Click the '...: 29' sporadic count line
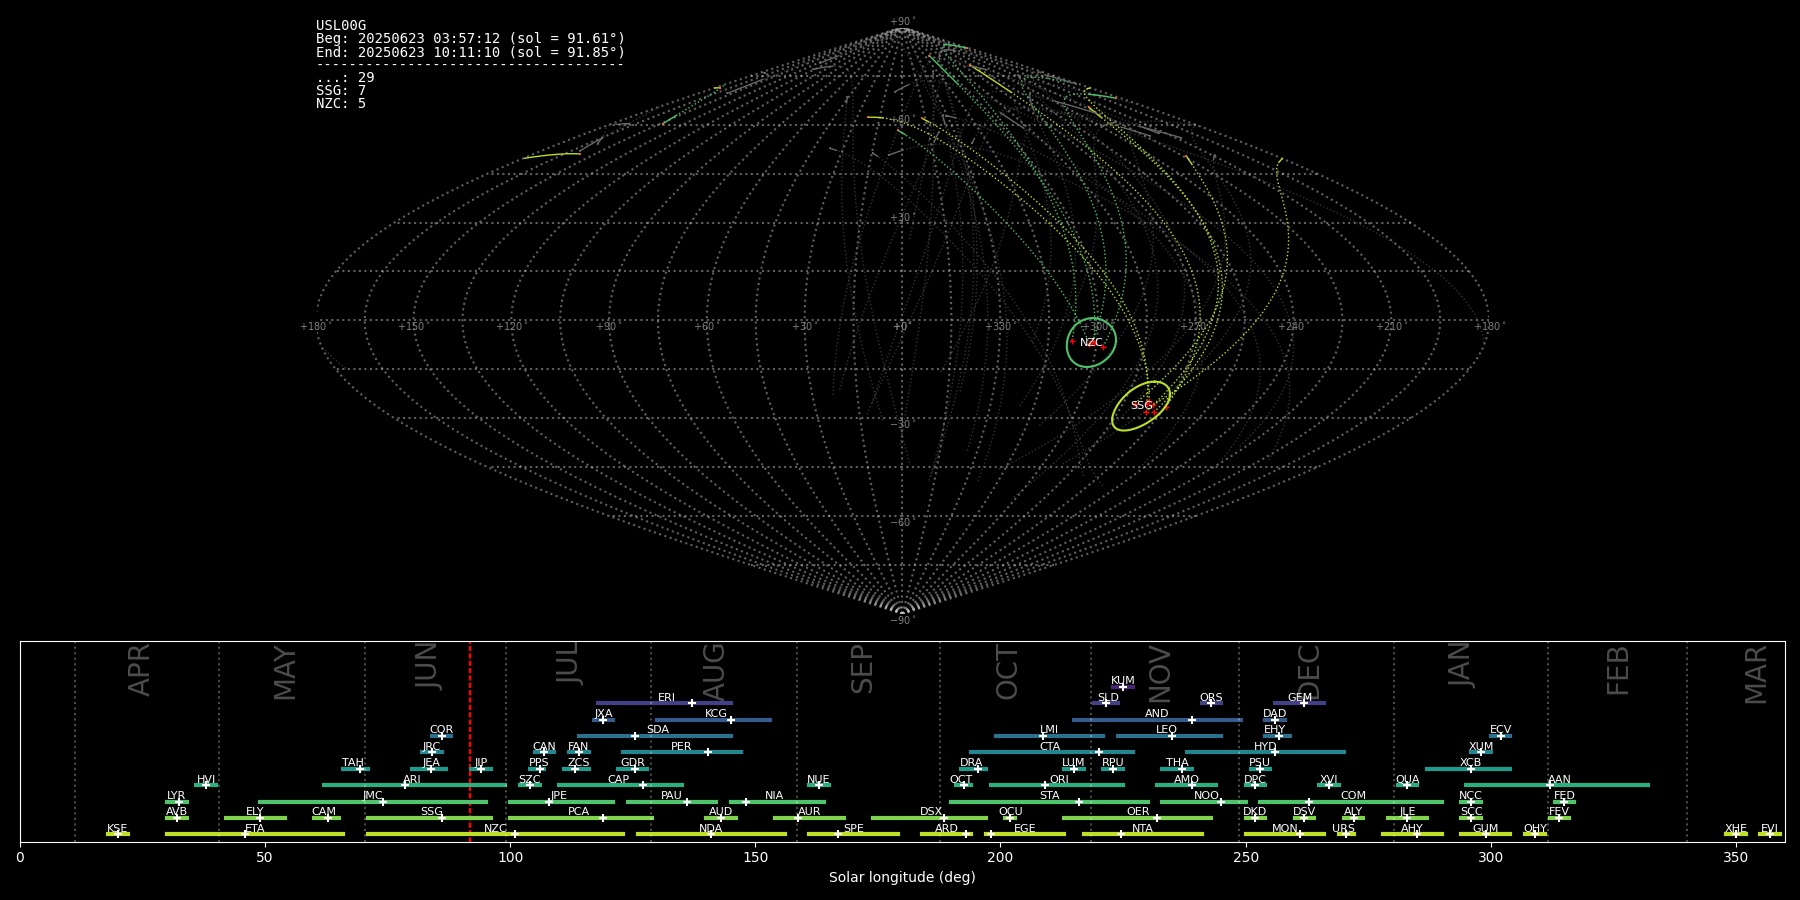The width and height of the screenshot is (1800, 900). pyautogui.click(x=345, y=78)
